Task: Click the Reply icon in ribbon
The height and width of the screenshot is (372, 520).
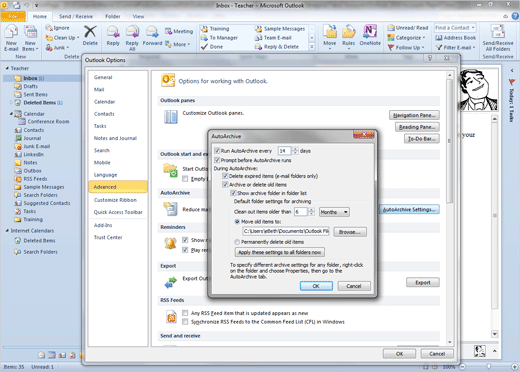Action: (x=113, y=32)
